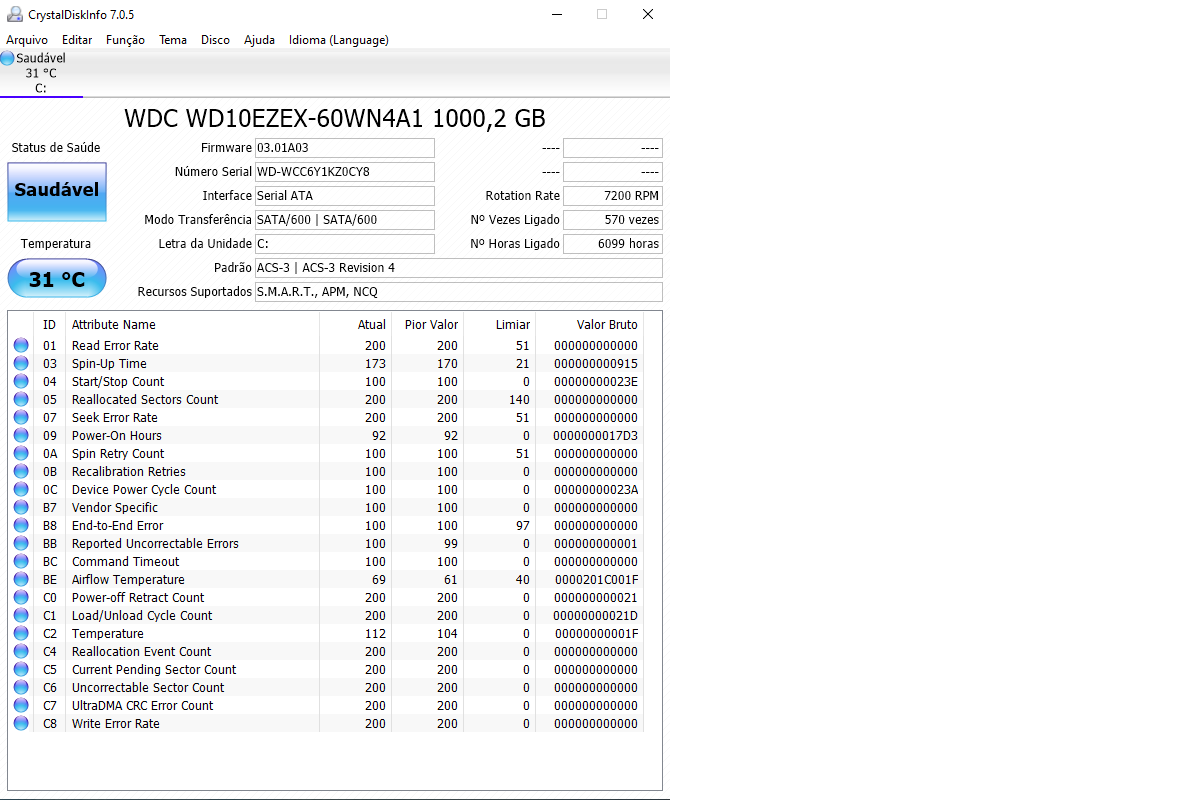Click the status icon for Command Timeout
This screenshot has height=800, width=1180.
(21, 561)
